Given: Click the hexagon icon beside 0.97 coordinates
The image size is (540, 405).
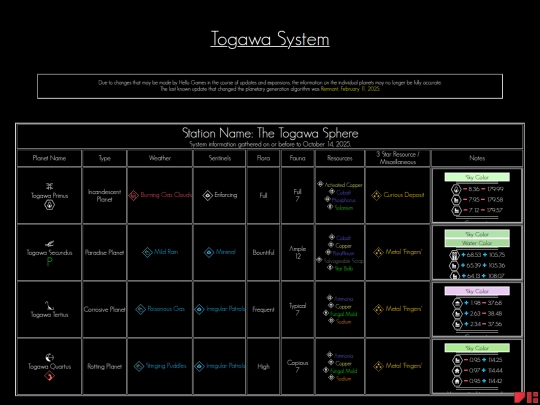Looking at the screenshot, I should (457, 371).
